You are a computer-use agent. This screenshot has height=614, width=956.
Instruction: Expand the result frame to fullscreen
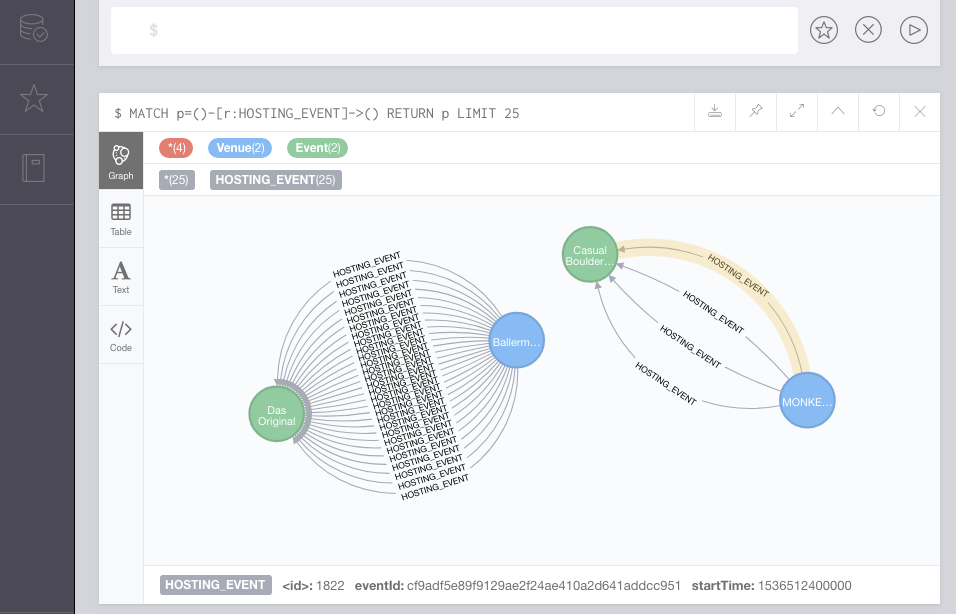tap(797, 112)
